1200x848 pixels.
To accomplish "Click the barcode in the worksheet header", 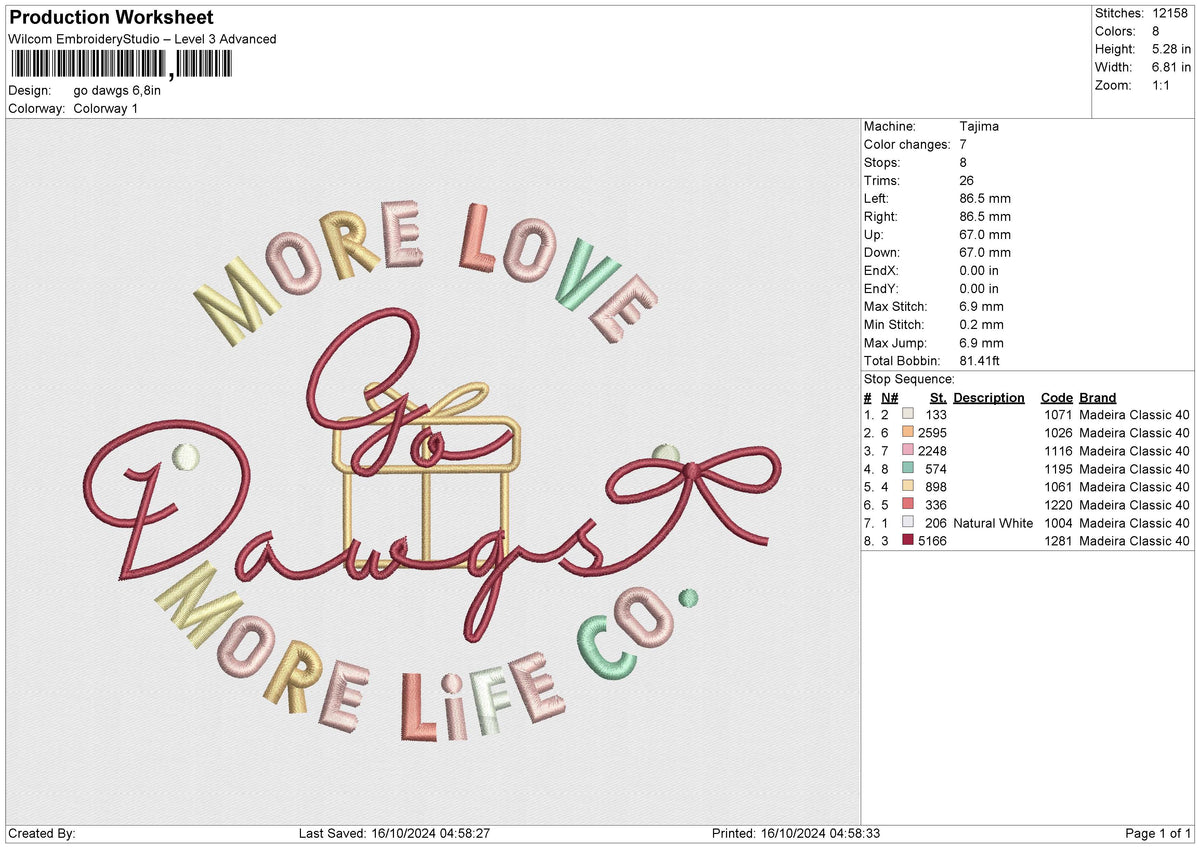I will click(x=121, y=64).
